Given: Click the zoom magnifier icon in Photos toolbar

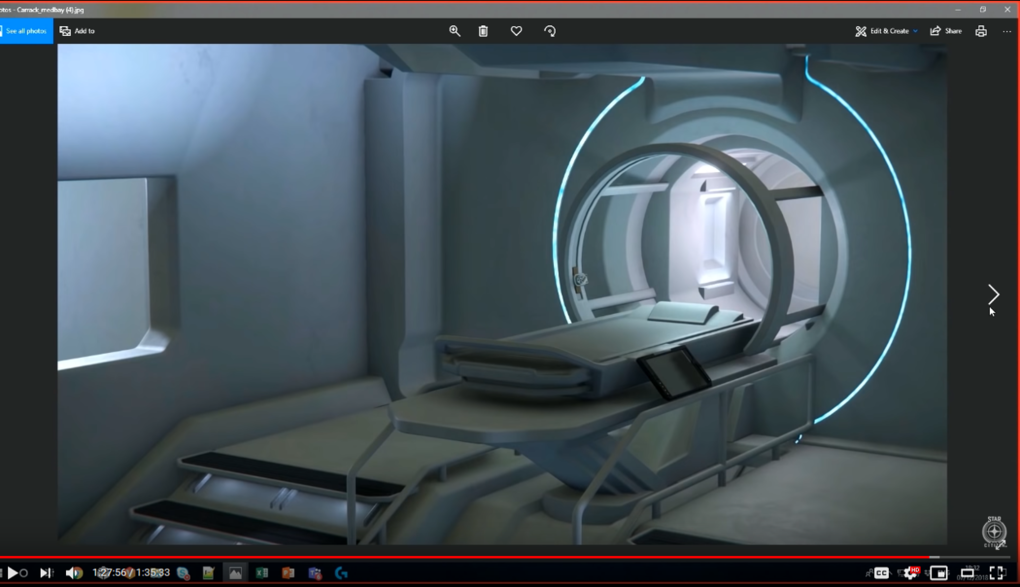Looking at the screenshot, I should 455,31.
